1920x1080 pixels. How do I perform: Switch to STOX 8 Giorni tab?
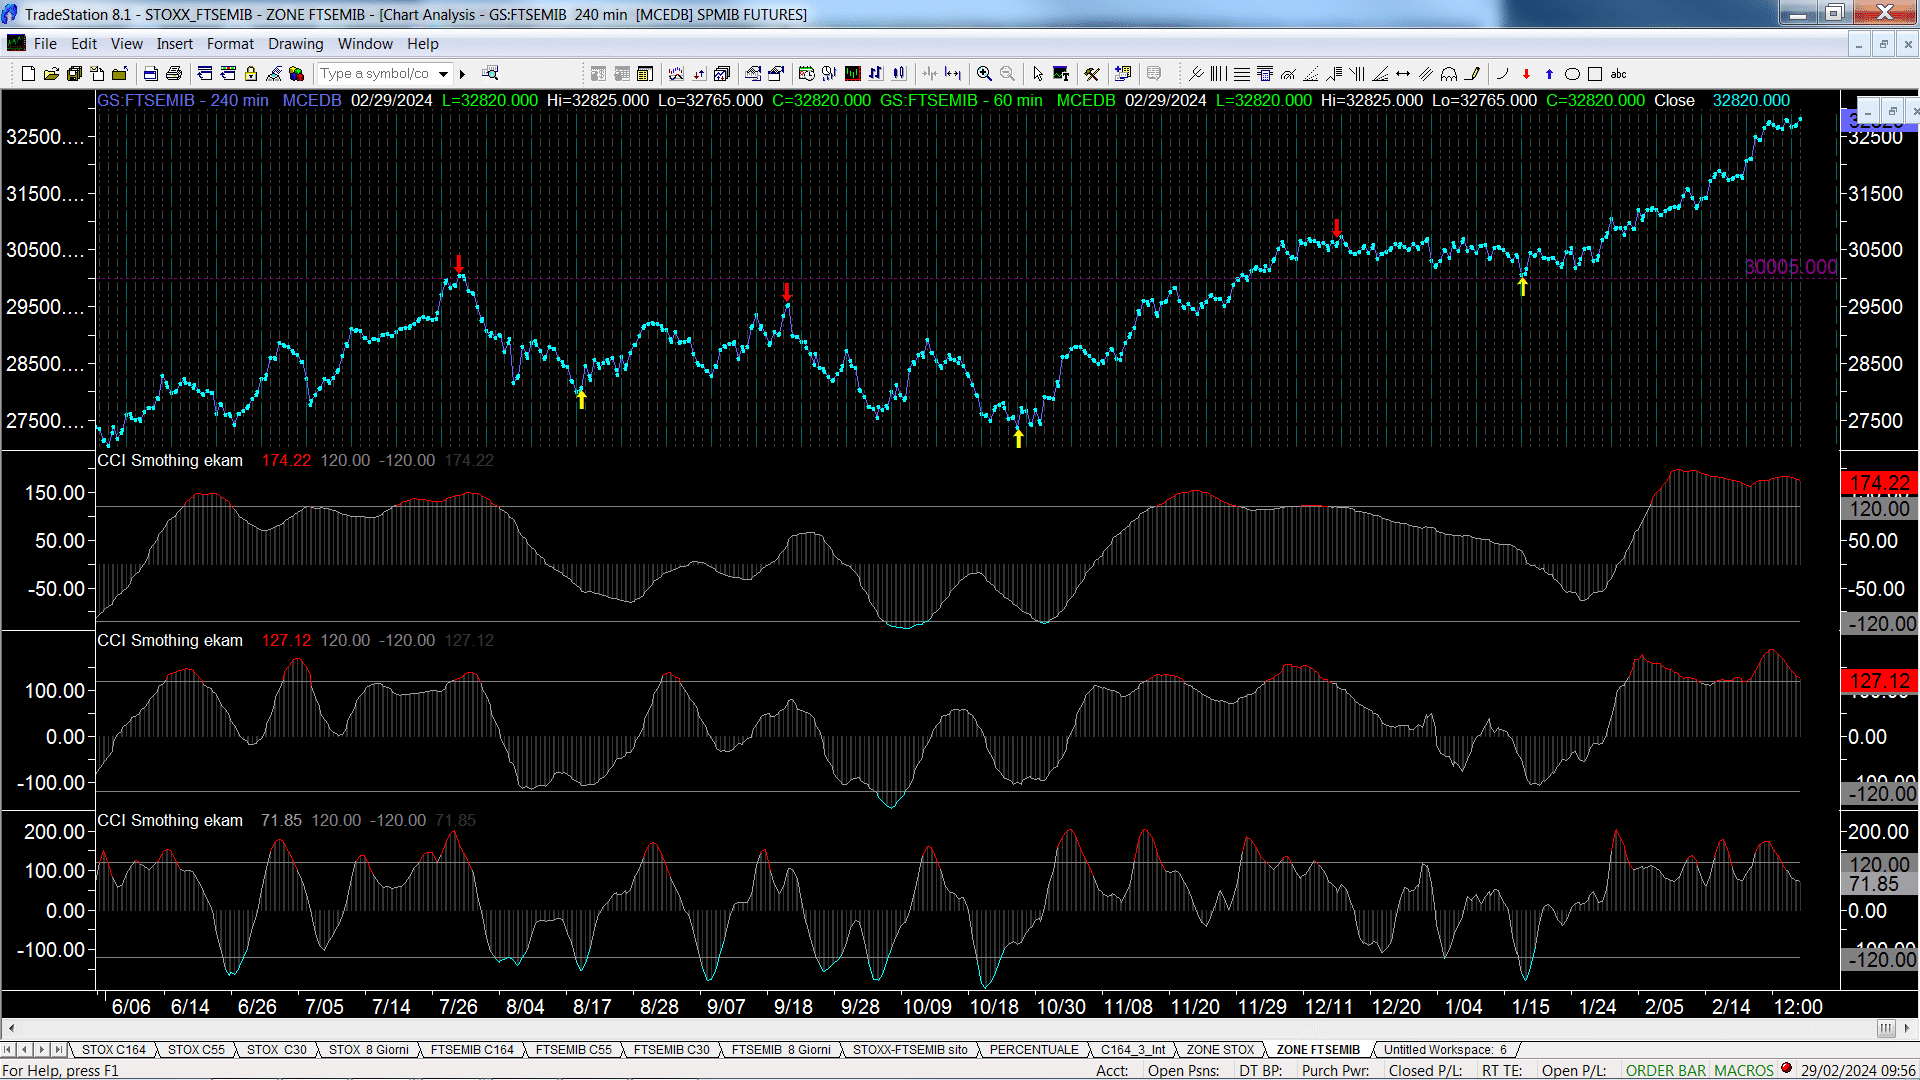point(369,1049)
